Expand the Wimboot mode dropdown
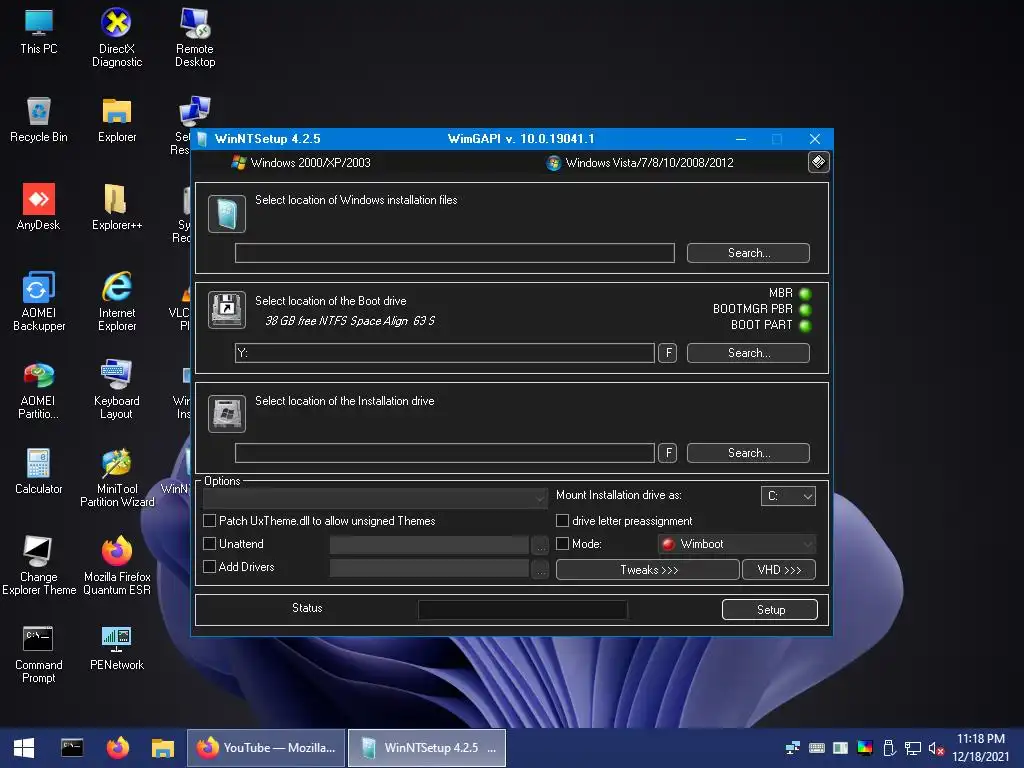The image size is (1024, 768). pyautogui.click(x=737, y=543)
